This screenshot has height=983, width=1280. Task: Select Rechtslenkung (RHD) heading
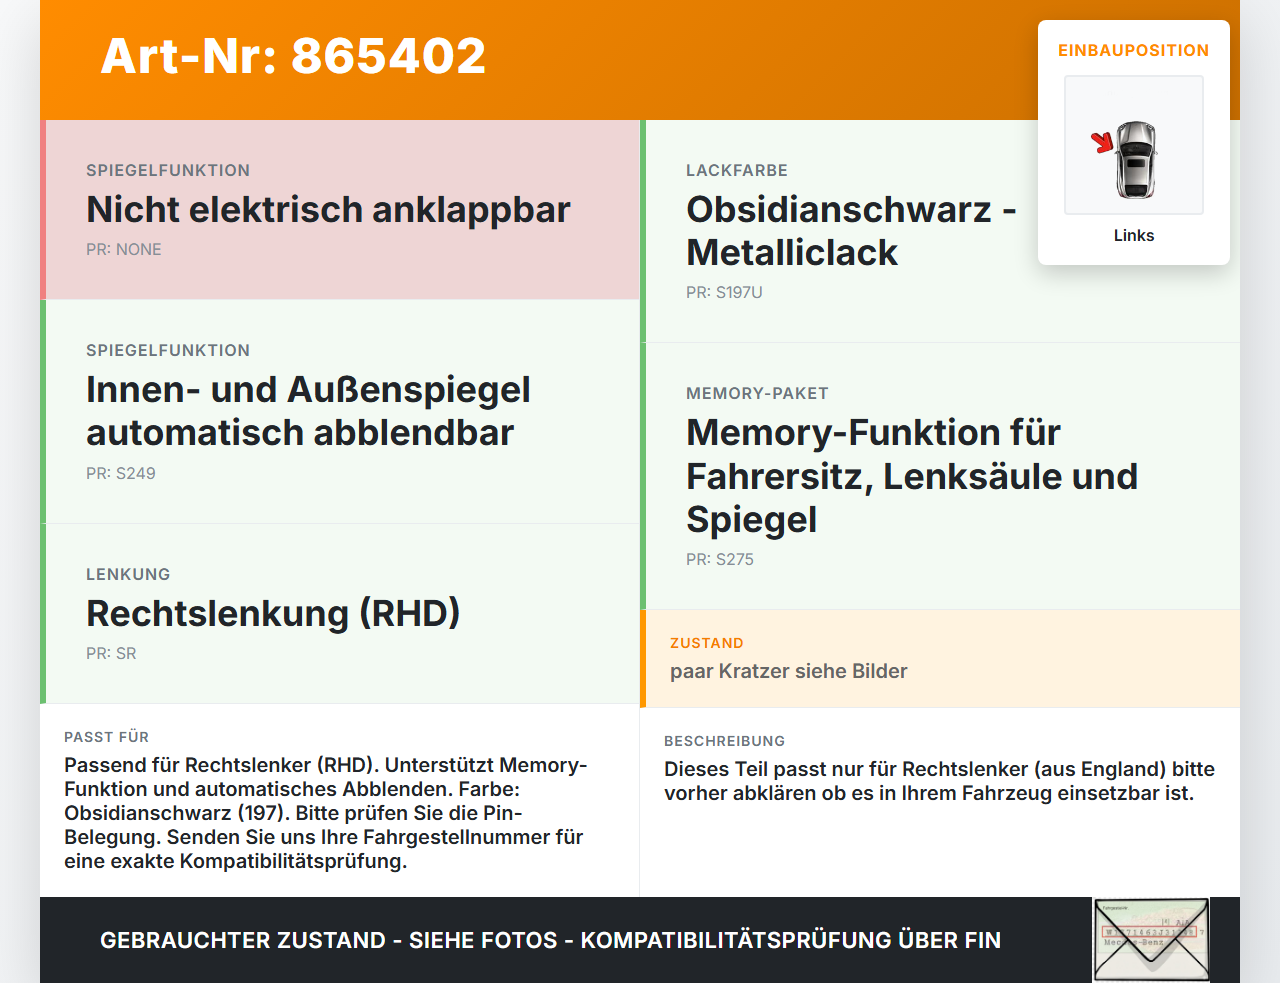[273, 613]
